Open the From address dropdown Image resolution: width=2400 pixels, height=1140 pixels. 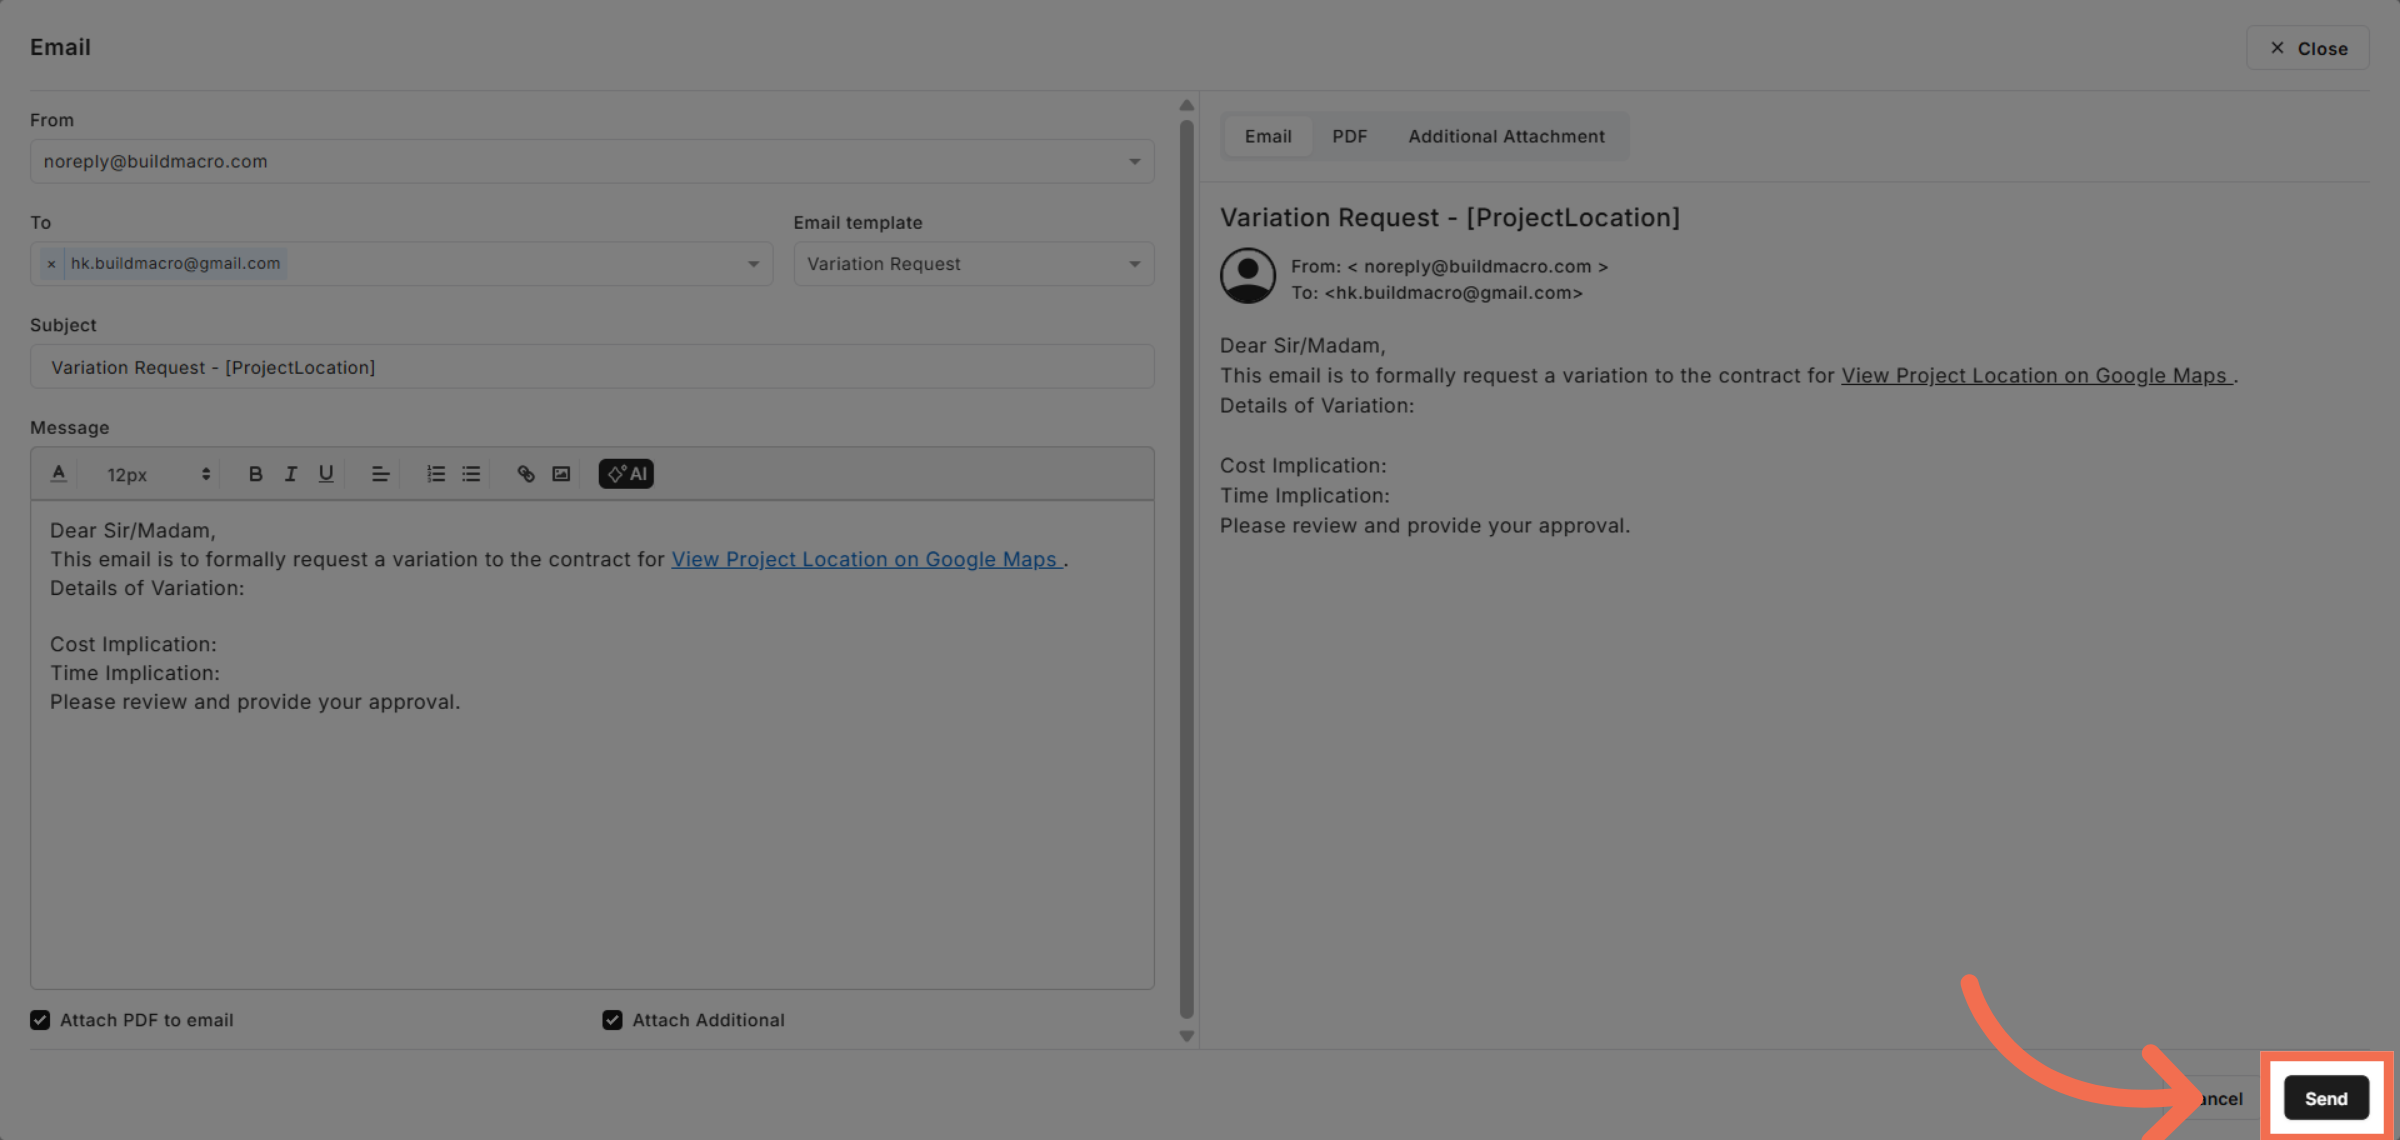click(1134, 161)
